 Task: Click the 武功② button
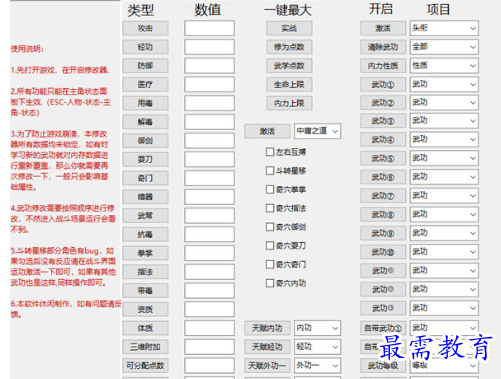[x=383, y=103]
